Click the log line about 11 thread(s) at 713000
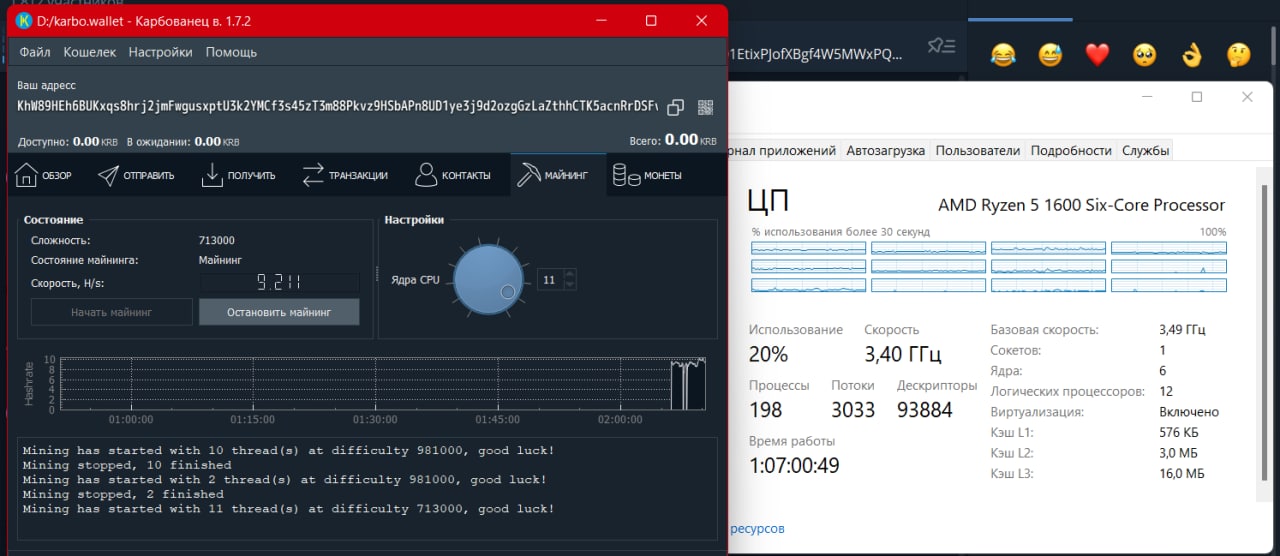This screenshot has width=1280, height=556. [288, 509]
